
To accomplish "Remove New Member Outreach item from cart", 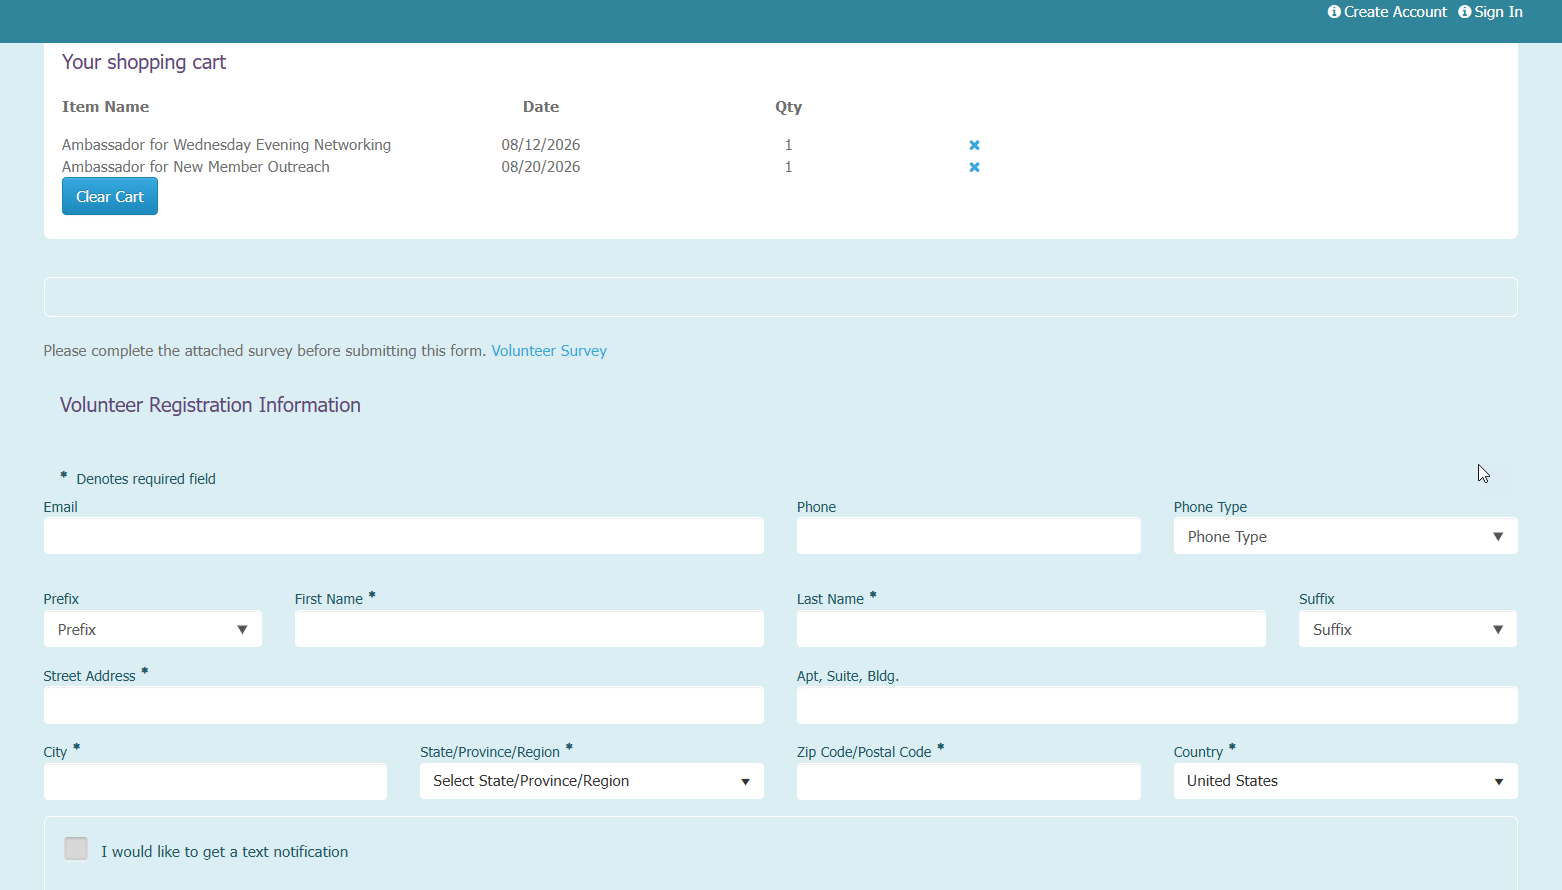I will pos(974,167).
